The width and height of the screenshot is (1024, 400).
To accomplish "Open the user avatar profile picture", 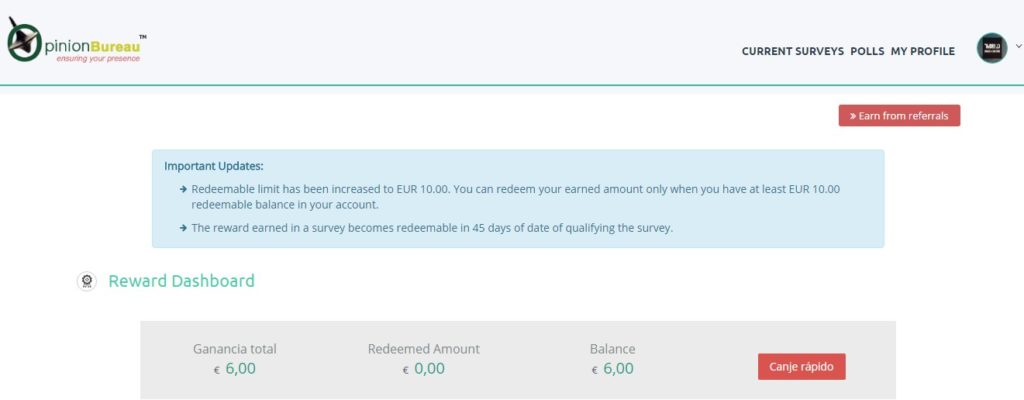I will click(x=991, y=48).
